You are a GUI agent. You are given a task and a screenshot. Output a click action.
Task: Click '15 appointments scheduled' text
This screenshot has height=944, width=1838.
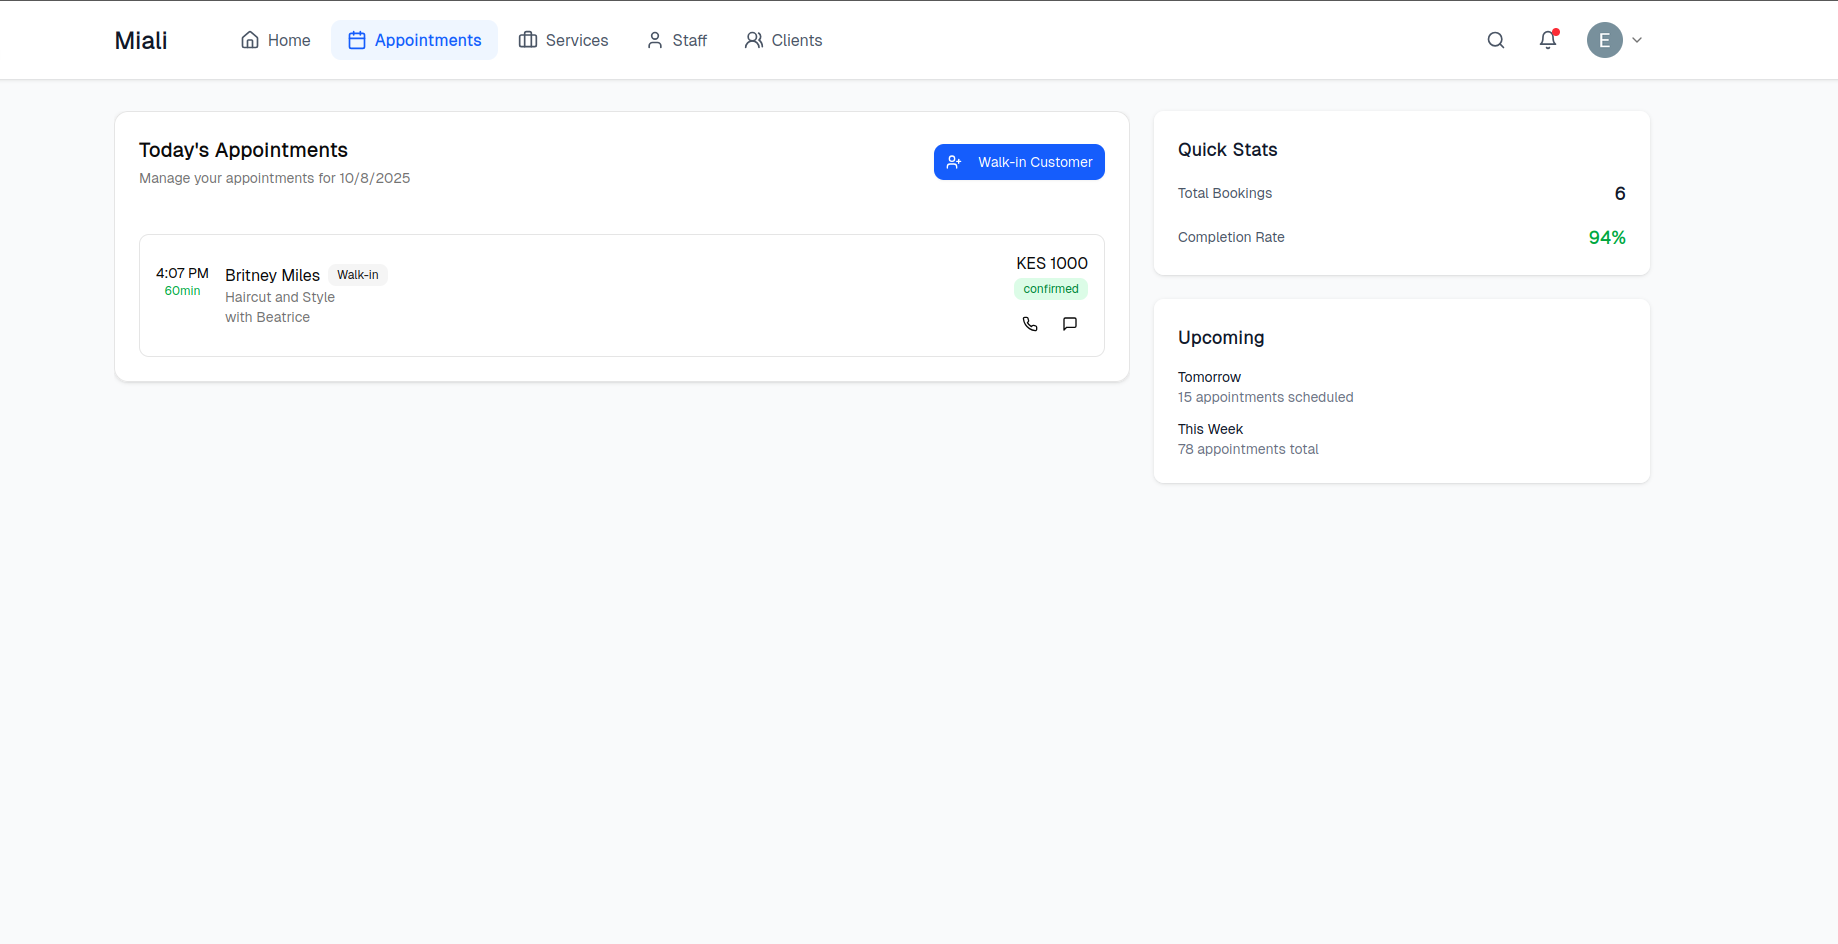[x=1265, y=397]
